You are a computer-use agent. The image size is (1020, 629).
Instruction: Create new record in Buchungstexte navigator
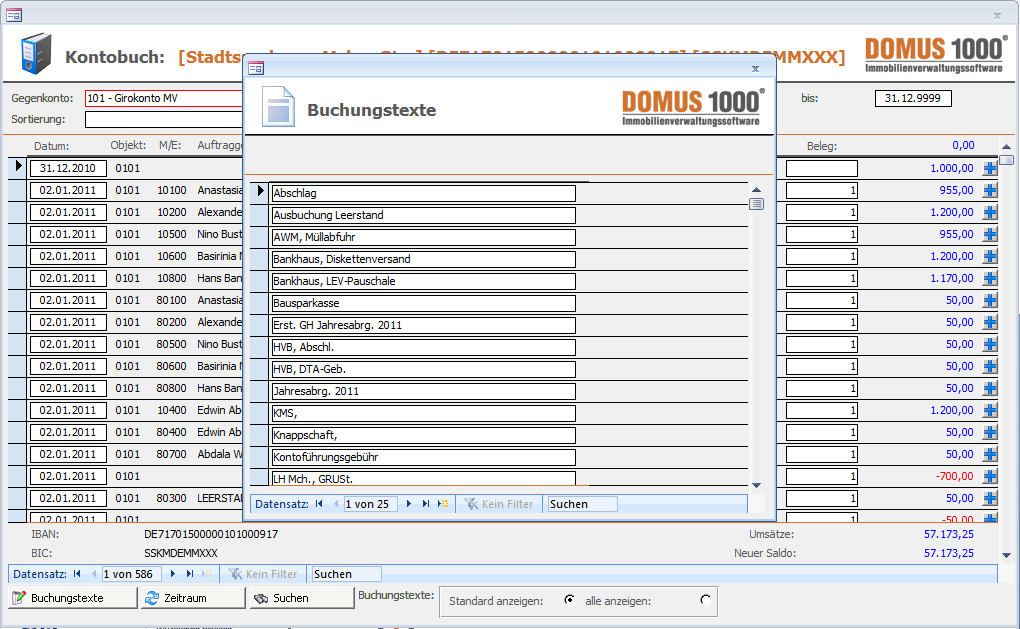[x=443, y=503]
